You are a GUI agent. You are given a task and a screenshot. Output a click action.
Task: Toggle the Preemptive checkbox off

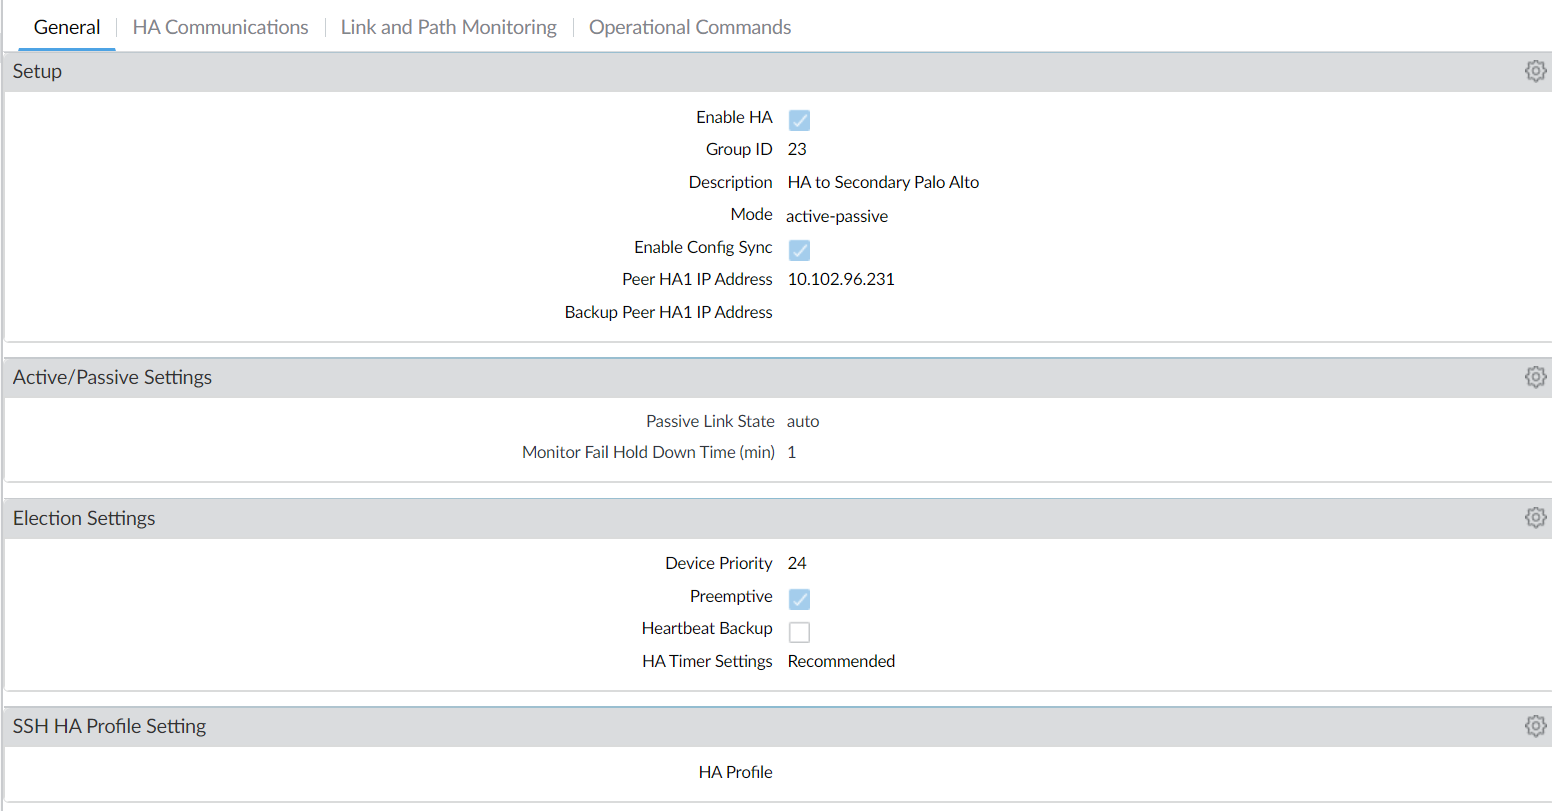(799, 598)
